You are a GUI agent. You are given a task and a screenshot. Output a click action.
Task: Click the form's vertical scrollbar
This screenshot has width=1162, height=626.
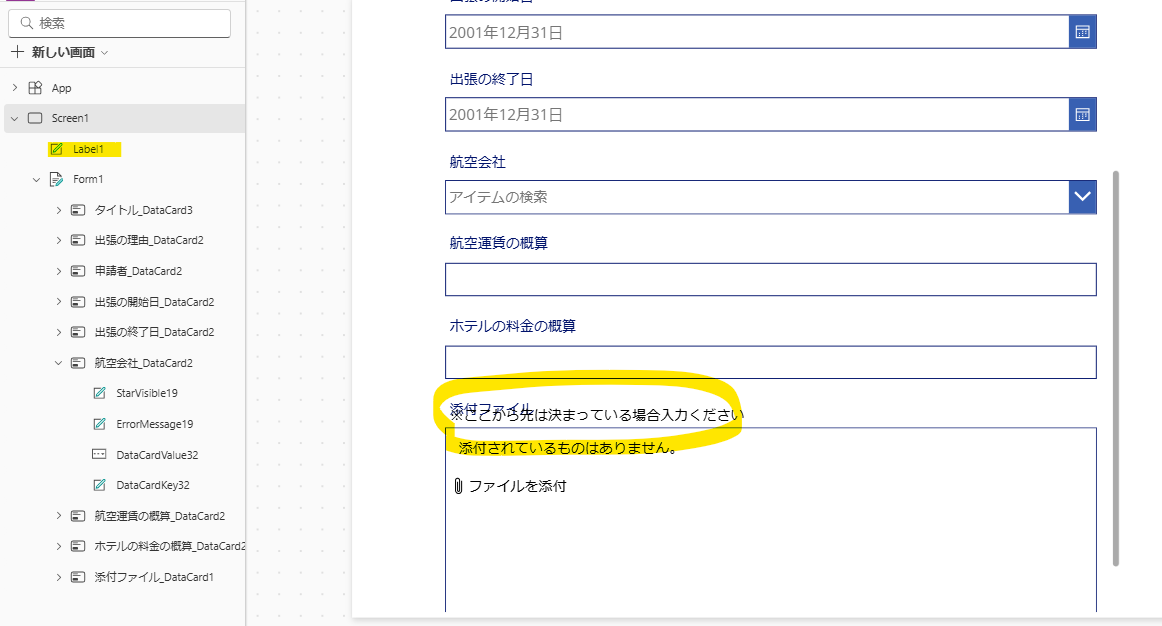coord(1115,368)
